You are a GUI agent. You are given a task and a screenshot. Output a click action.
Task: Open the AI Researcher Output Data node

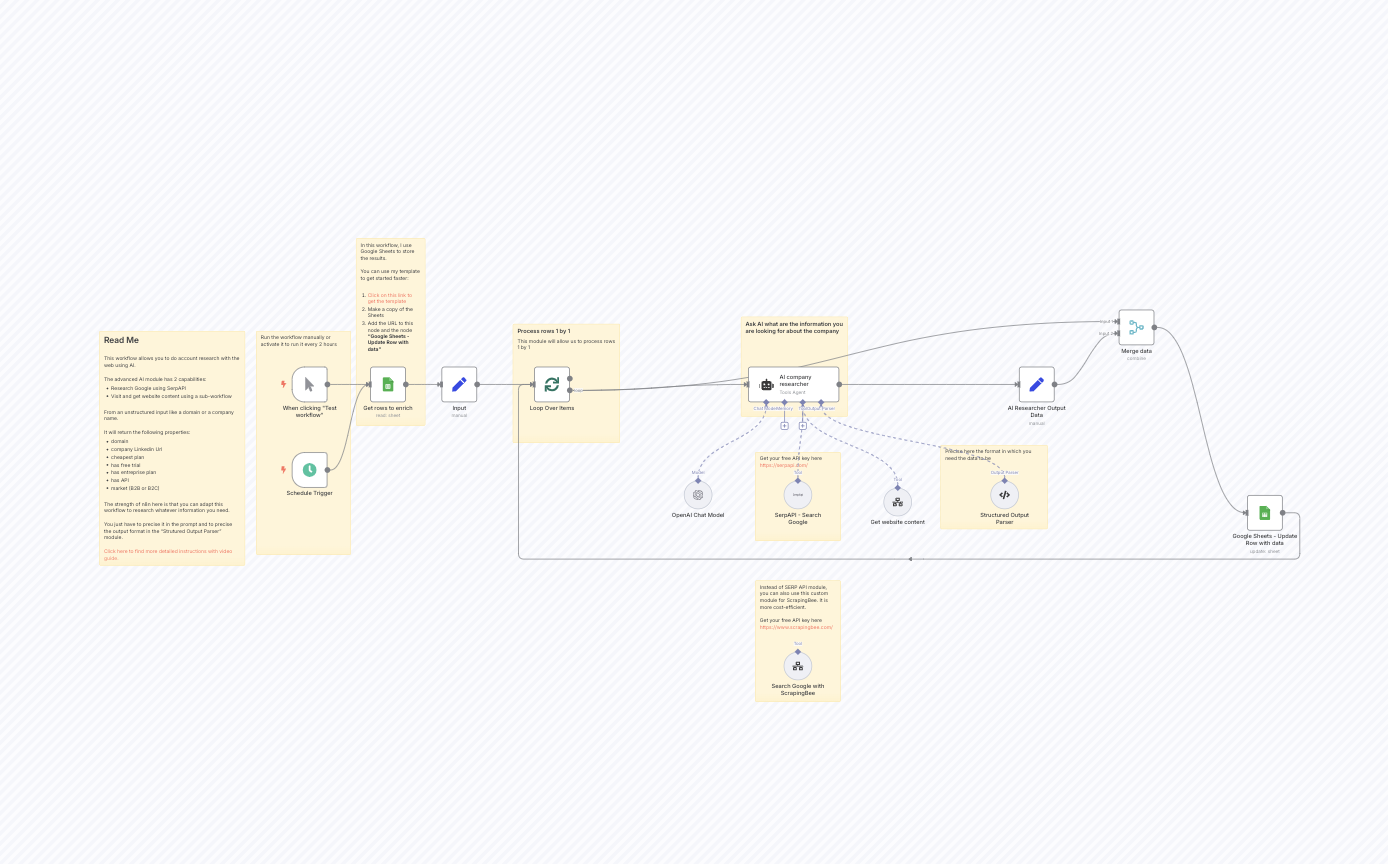pos(1036,384)
